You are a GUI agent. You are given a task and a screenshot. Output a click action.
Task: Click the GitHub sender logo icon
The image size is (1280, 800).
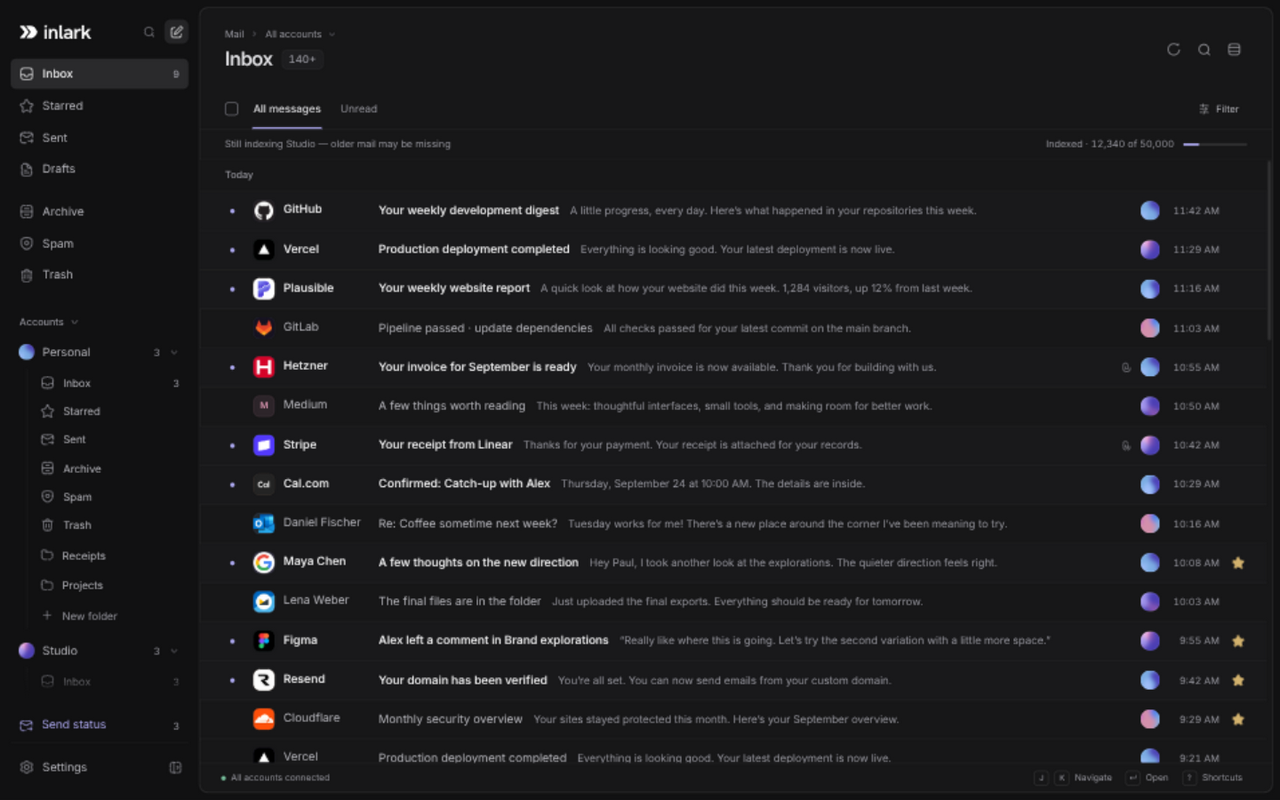pyautogui.click(x=264, y=210)
